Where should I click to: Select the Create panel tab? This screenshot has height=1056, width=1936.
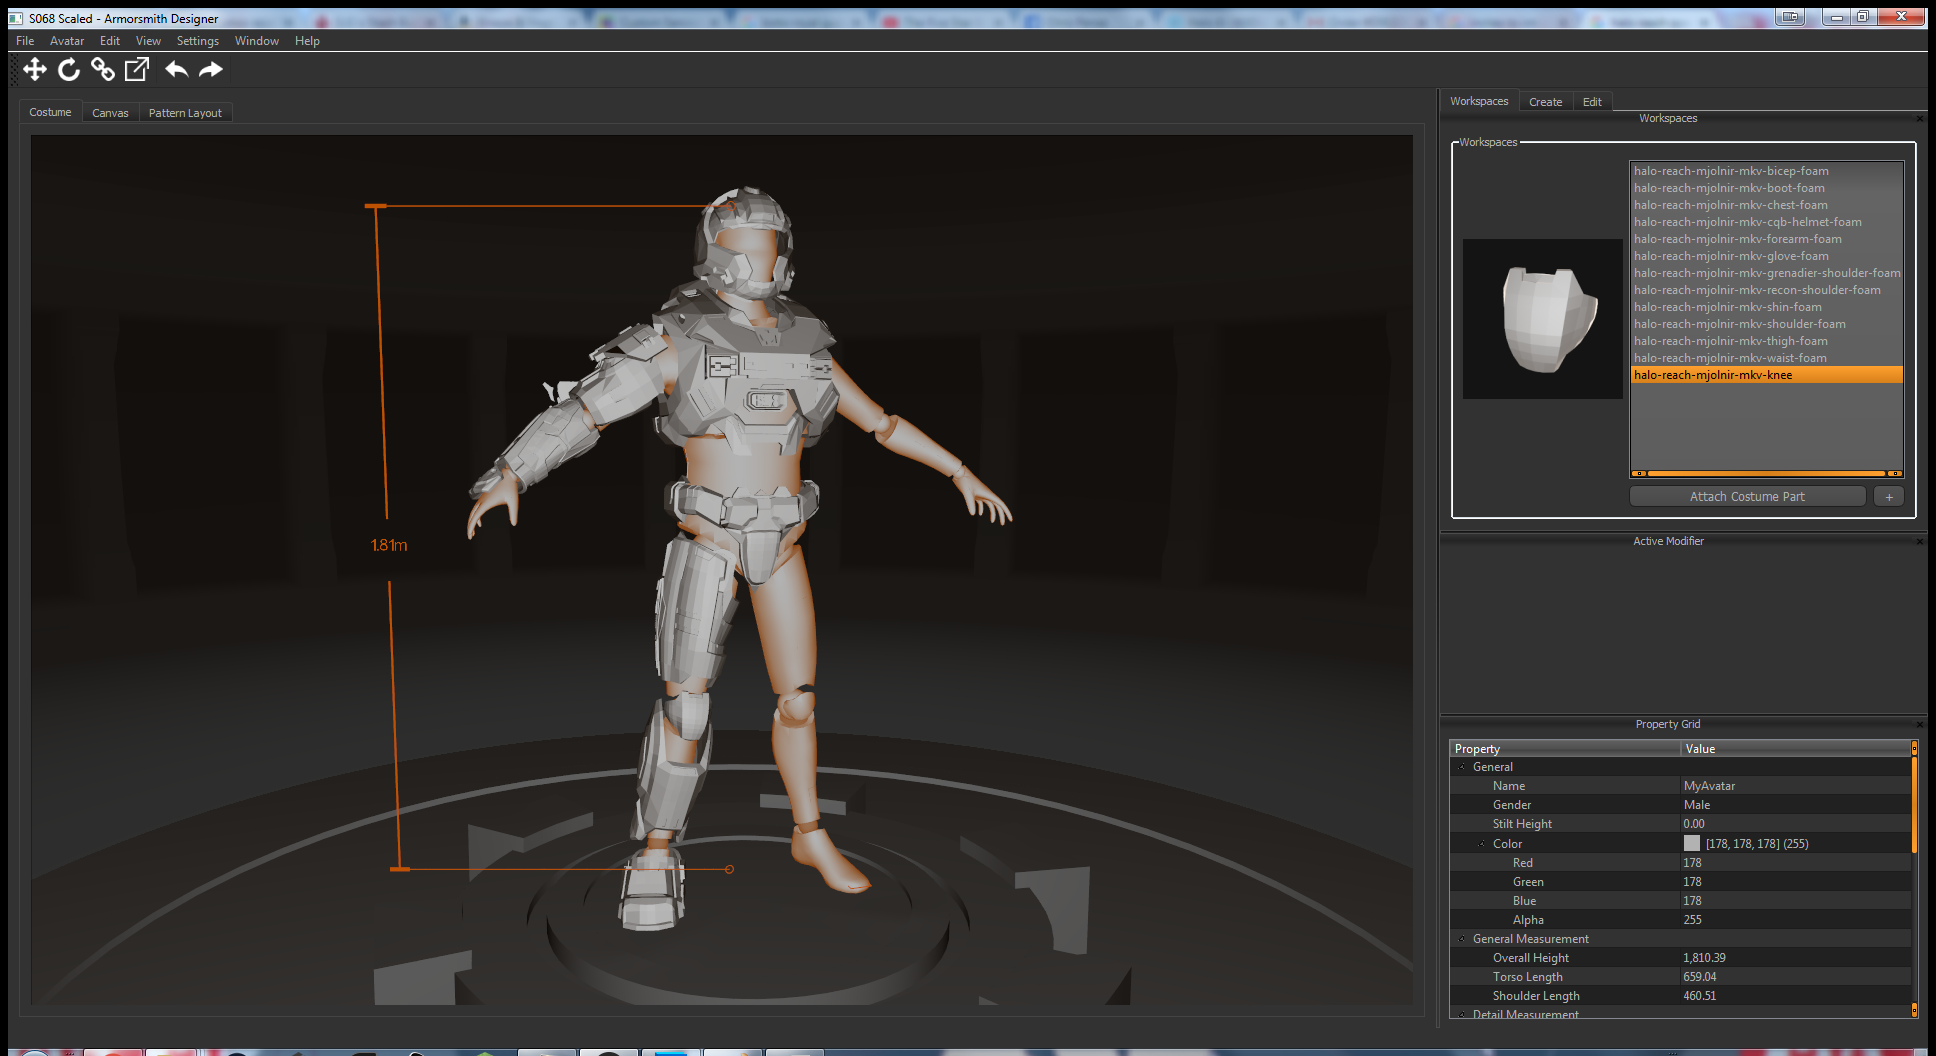tap(1545, 102)
